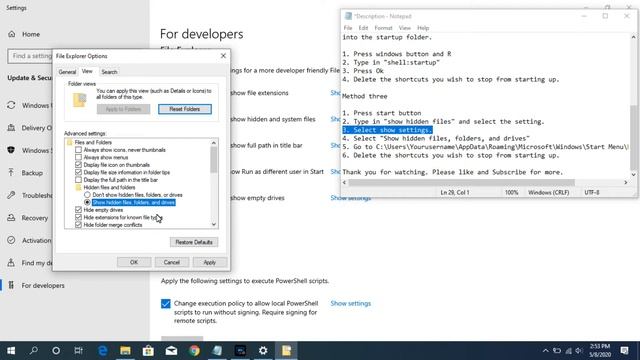
Task: Click the For developers sidebar icon
Action: (x=11, y=285)
